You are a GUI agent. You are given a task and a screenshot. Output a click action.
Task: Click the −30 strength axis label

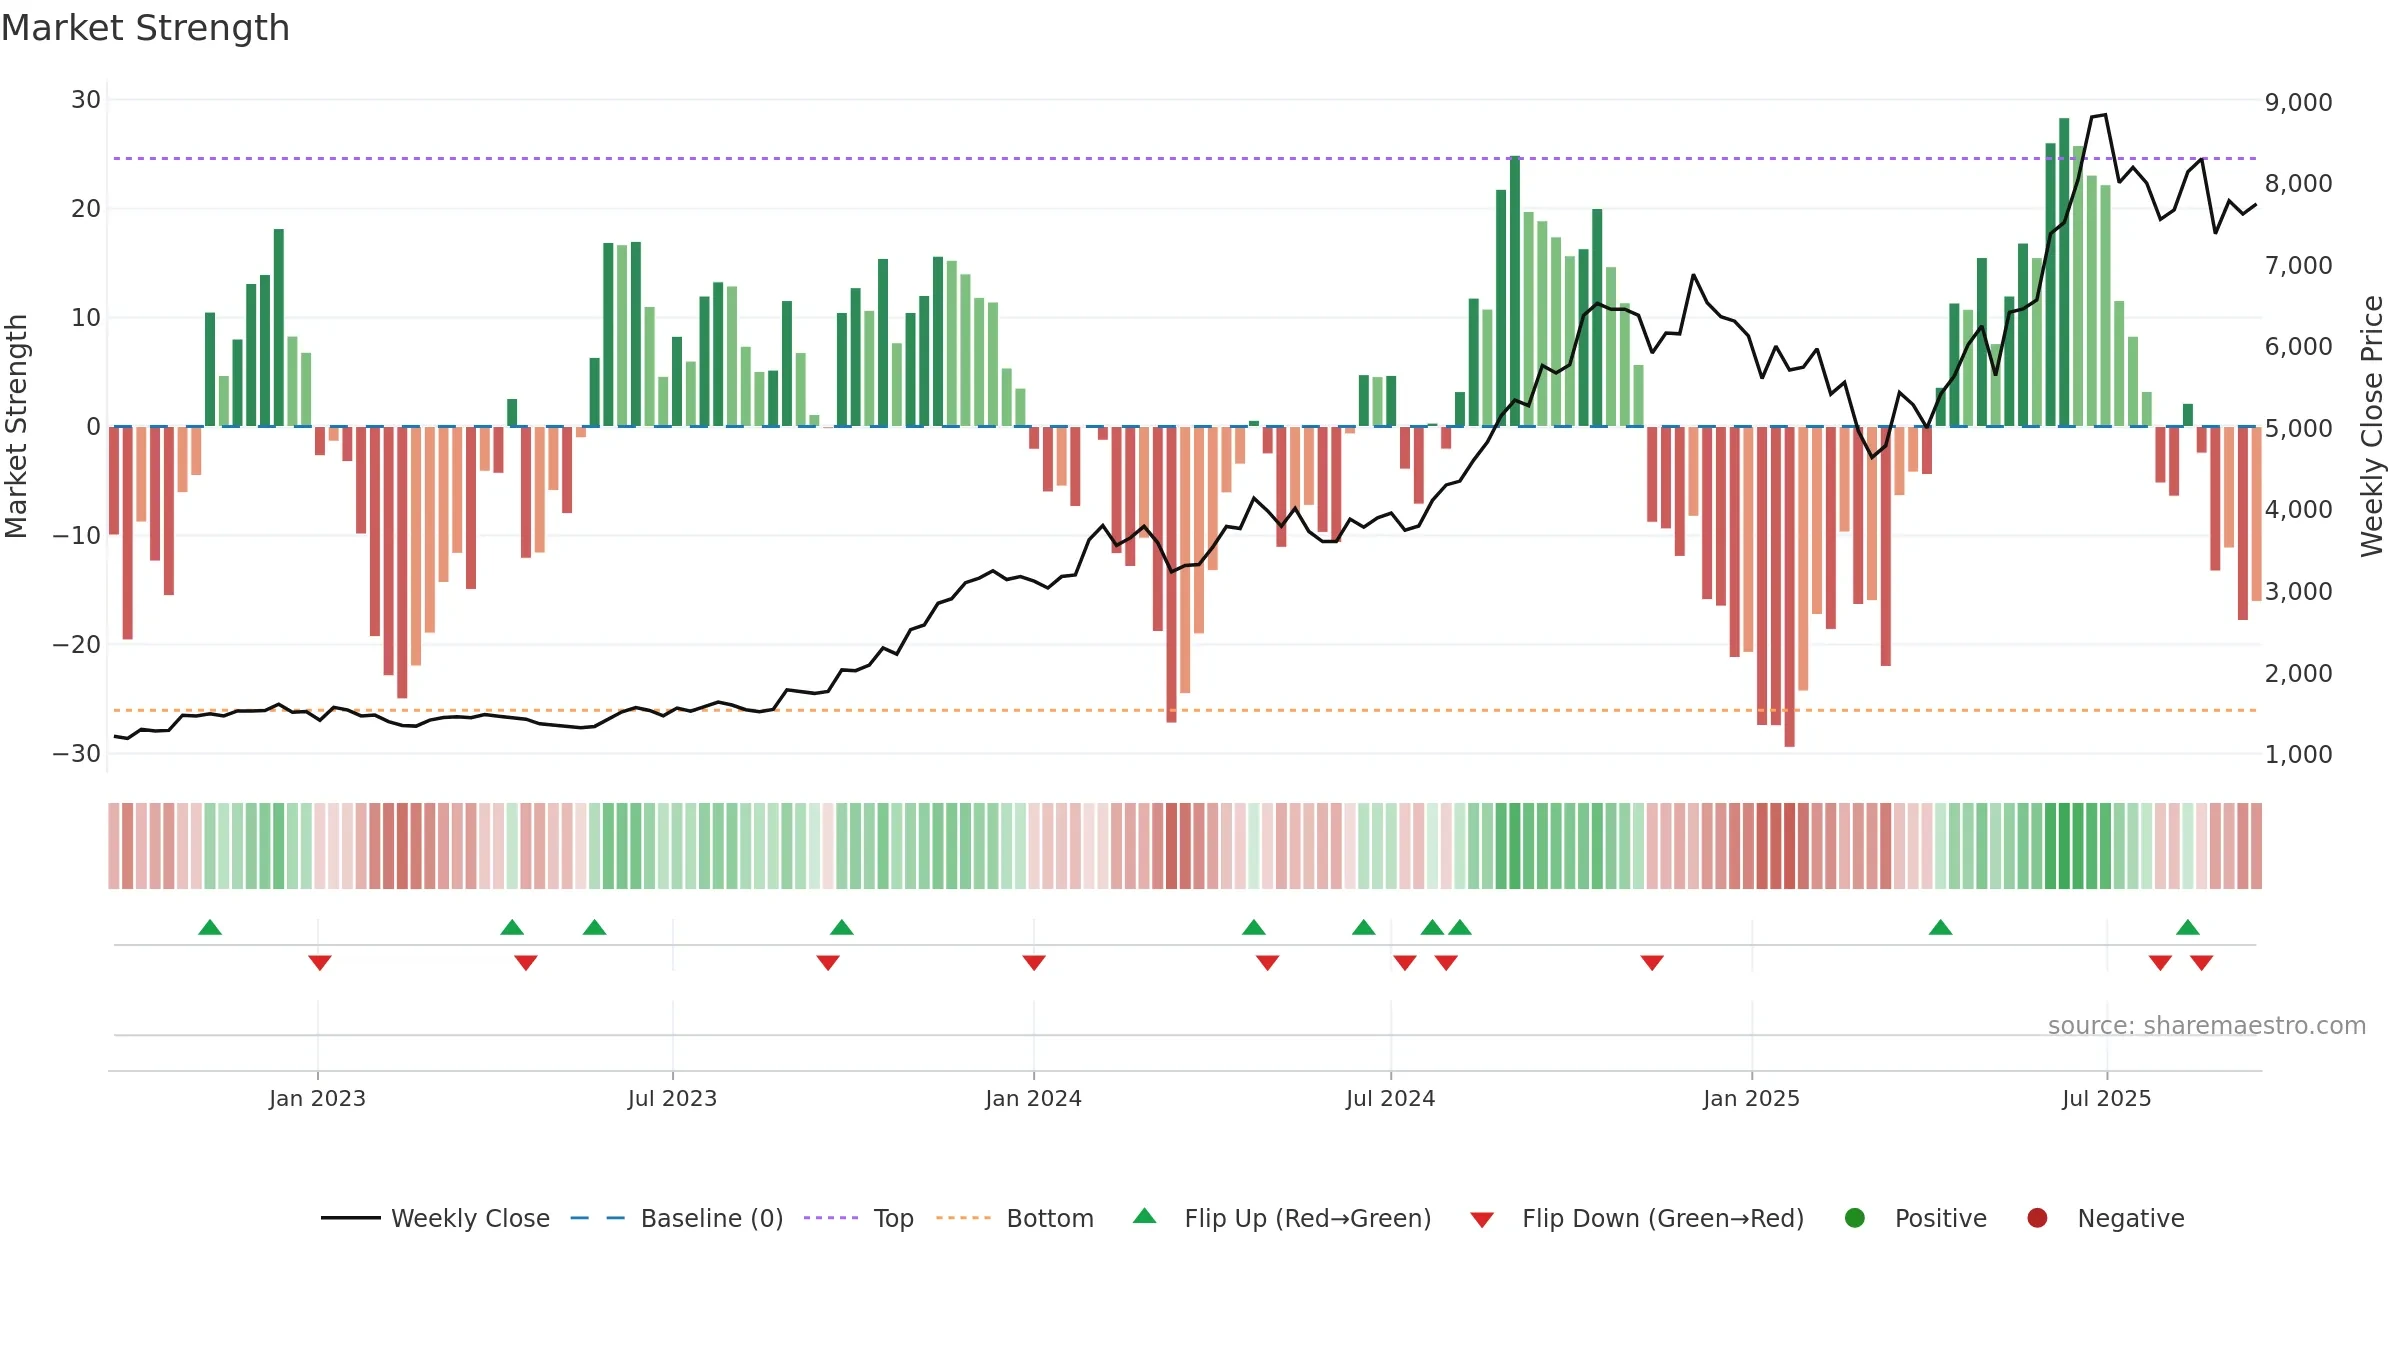(x=77, y=753)
